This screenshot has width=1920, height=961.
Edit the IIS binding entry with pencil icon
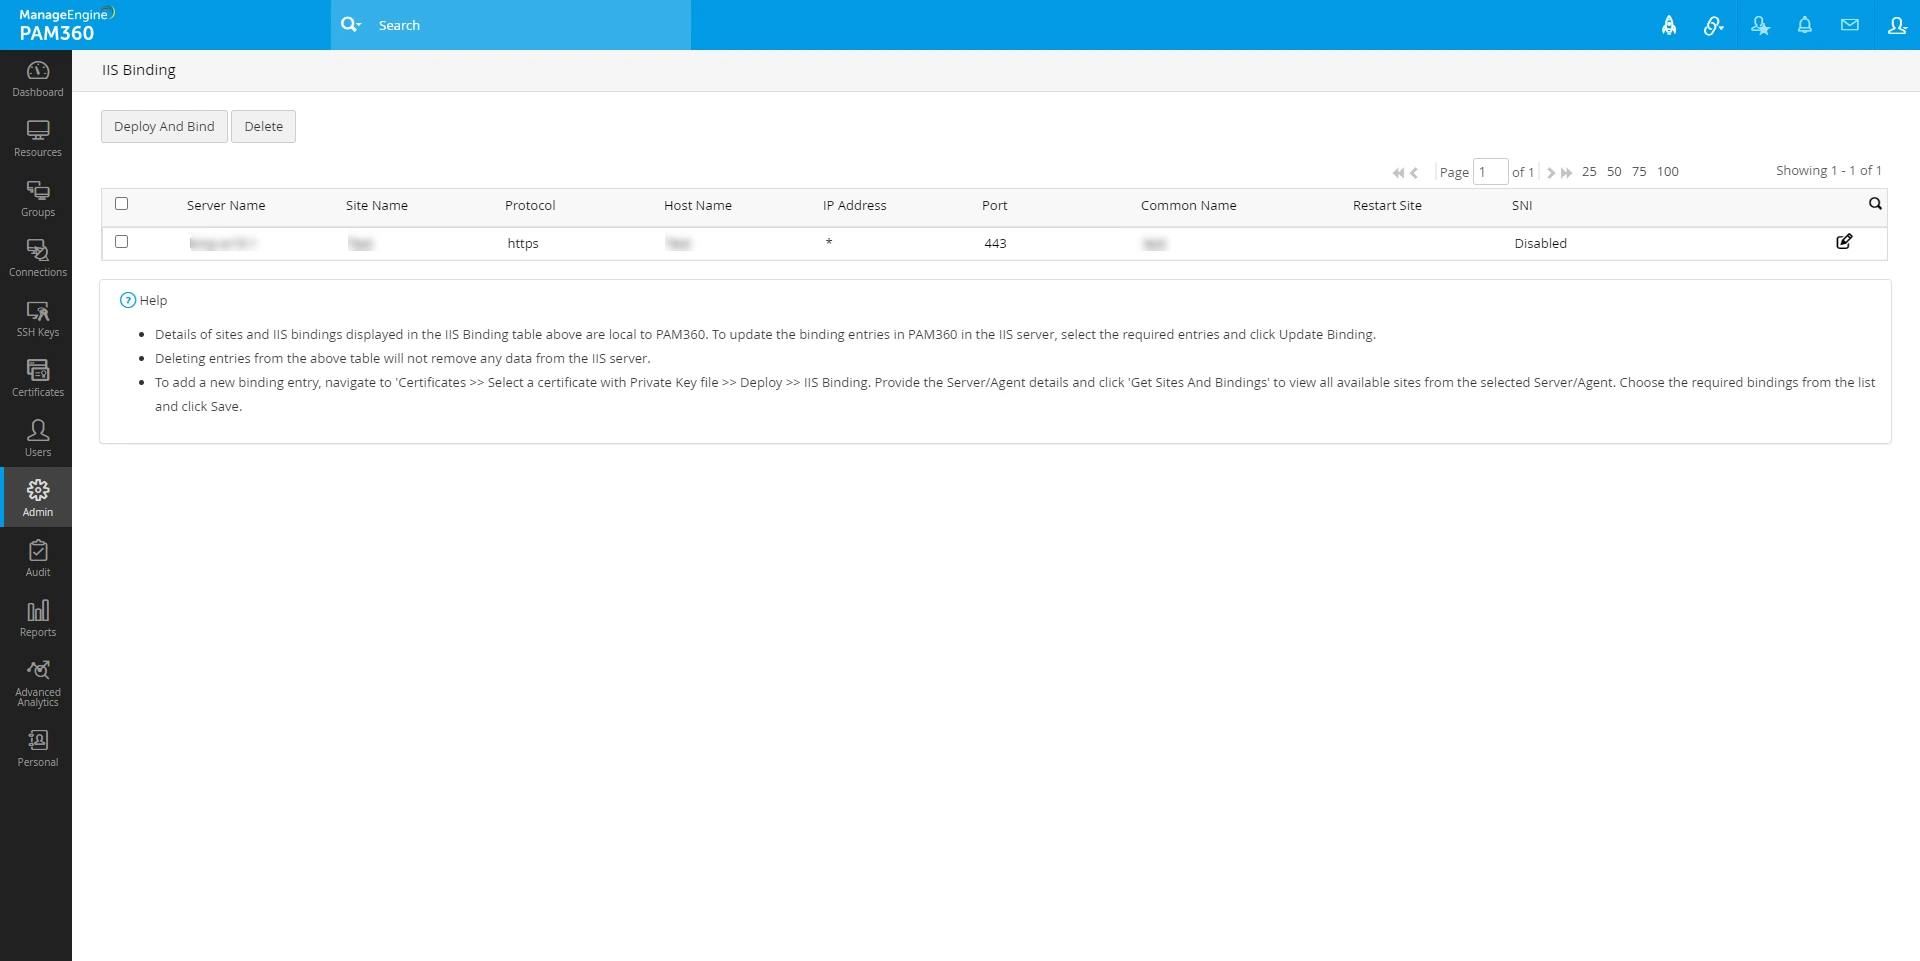point(1845,242)
